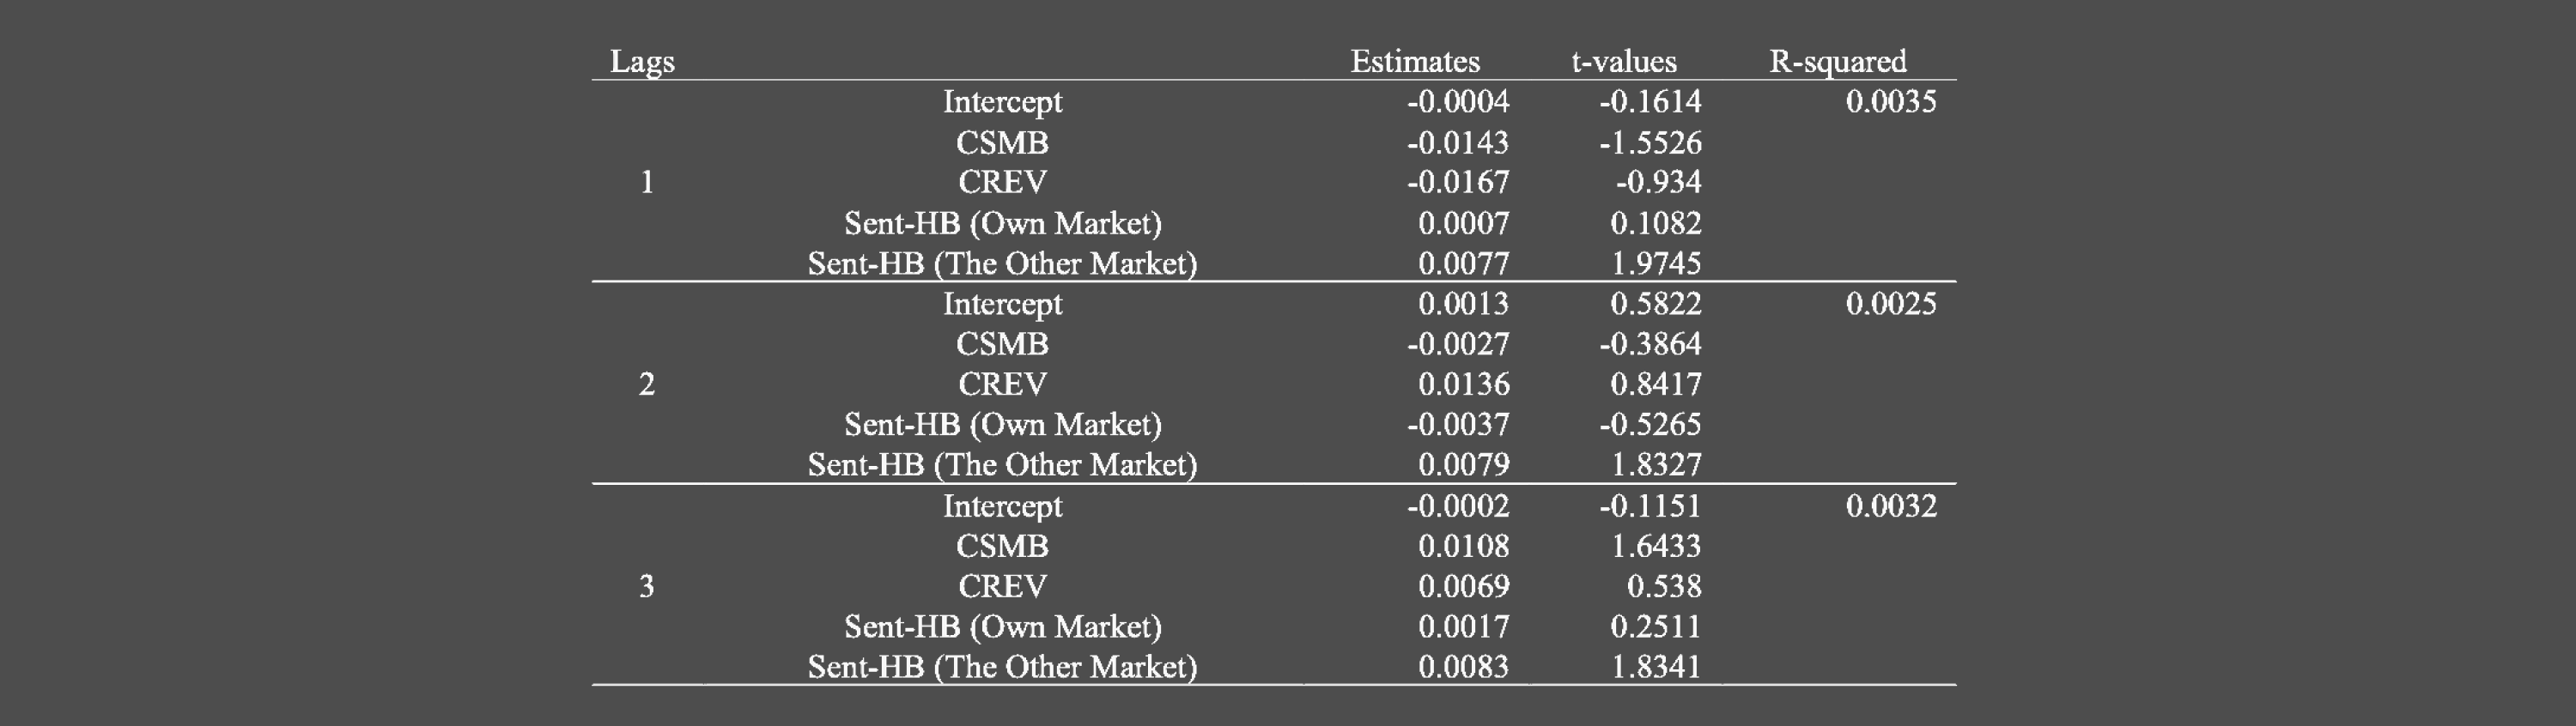Click the Estimates column header
2576x726 pixels.
pyautogui.click(x=1414, y=62)
